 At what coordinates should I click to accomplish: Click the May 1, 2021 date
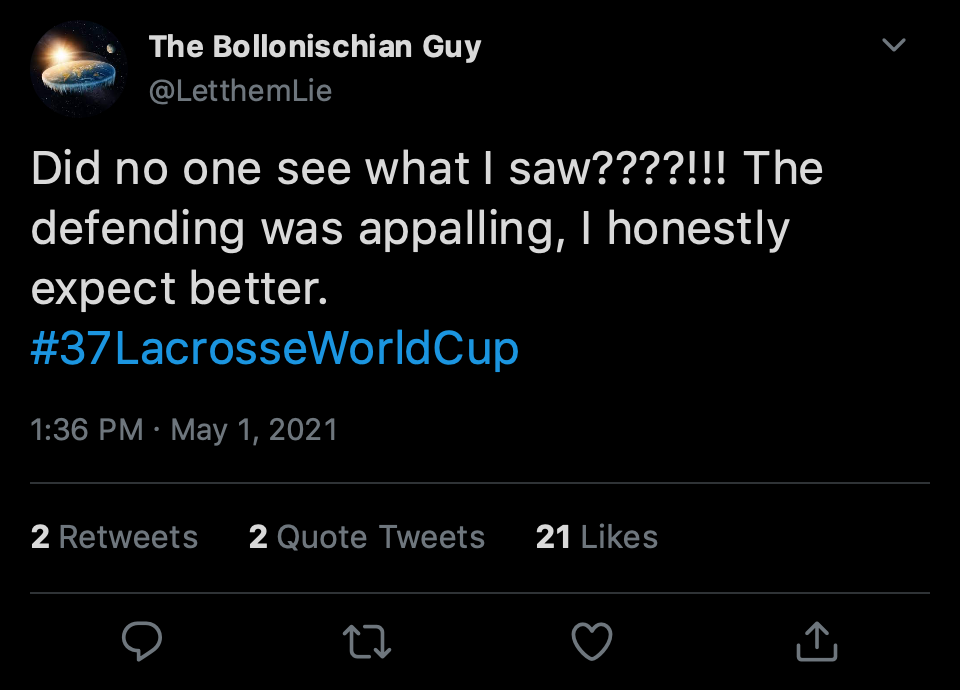point(254,430)
